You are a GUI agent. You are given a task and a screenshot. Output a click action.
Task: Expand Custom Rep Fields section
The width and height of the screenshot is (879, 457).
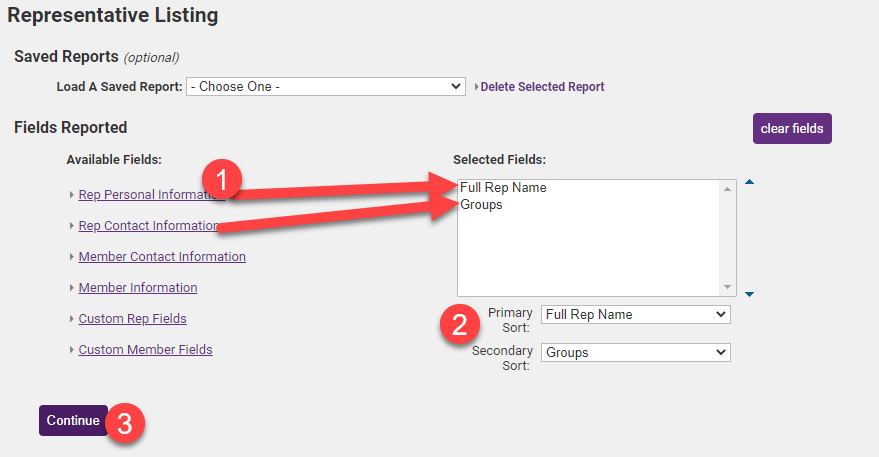(132, 319)
